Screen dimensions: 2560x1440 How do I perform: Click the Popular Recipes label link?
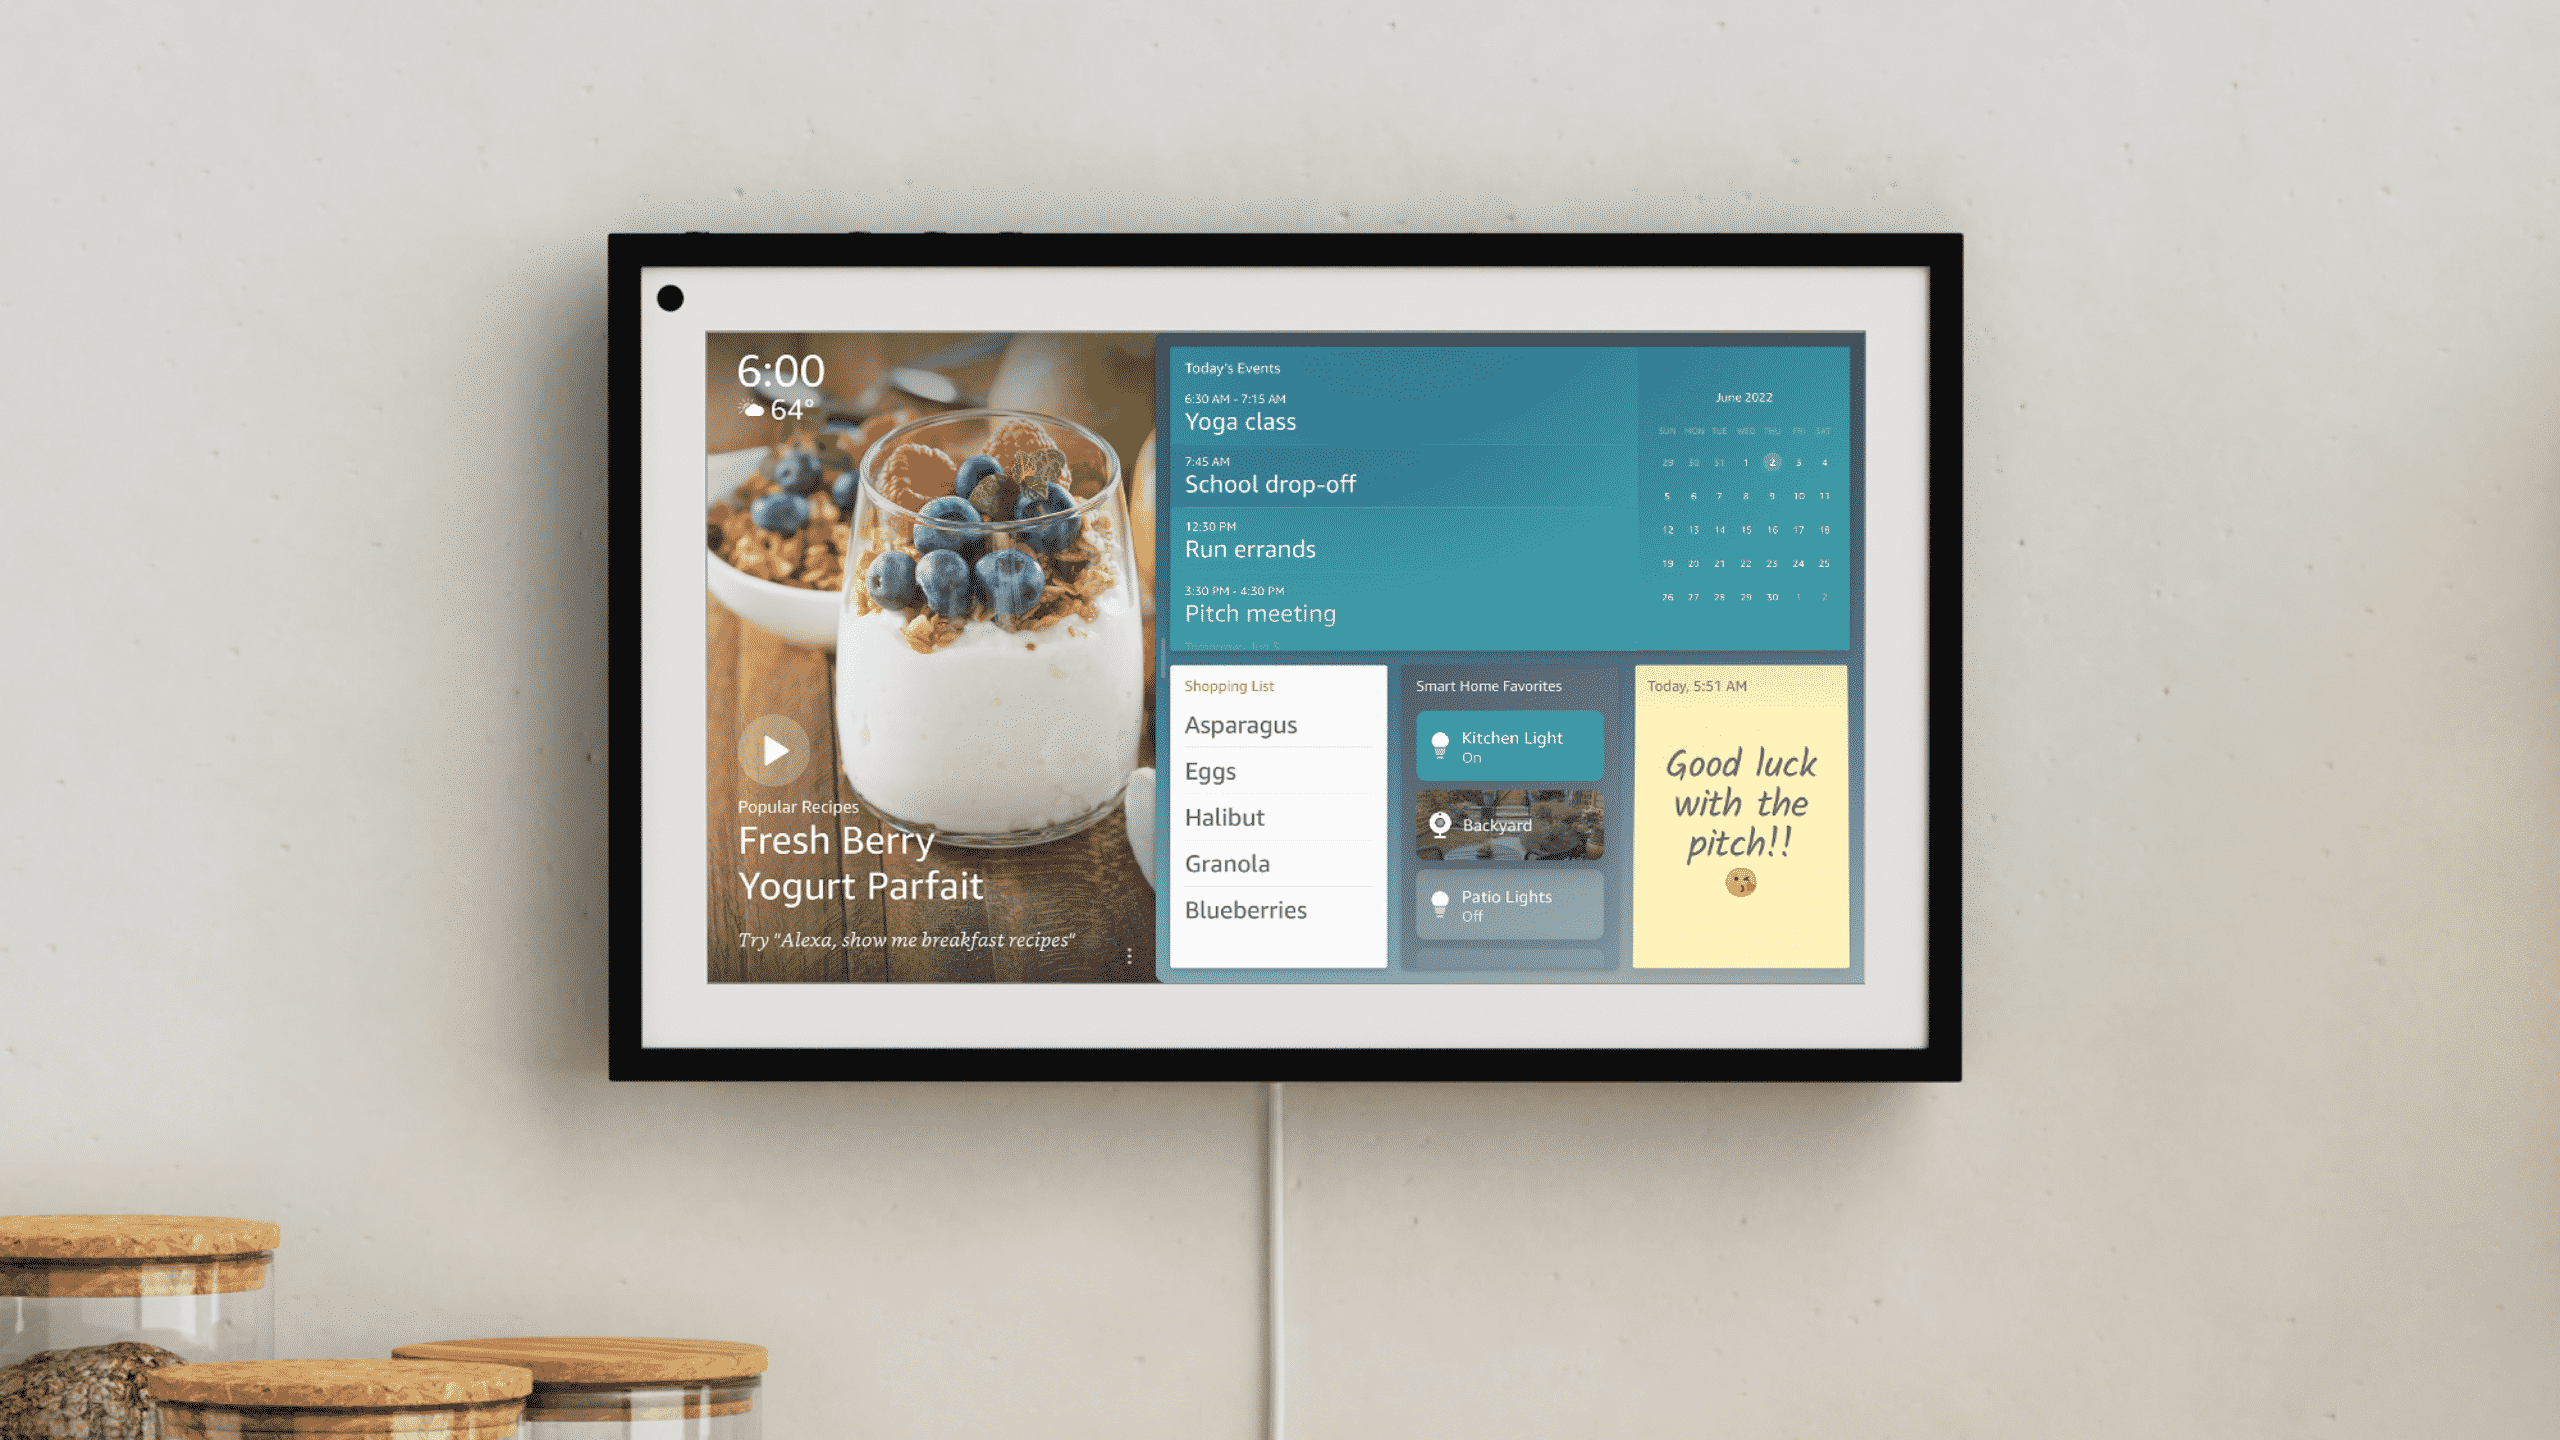796,805
